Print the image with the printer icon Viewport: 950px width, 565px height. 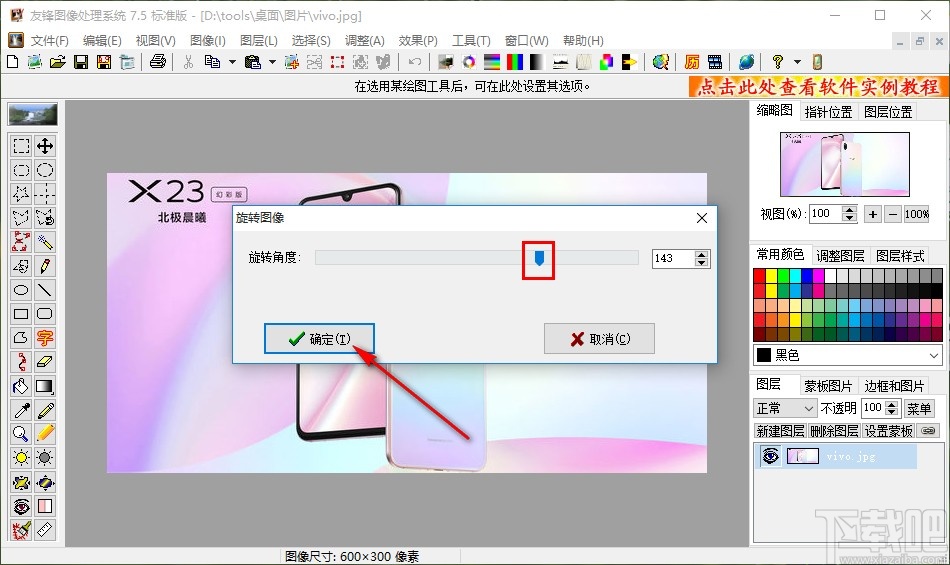point(158,62)
